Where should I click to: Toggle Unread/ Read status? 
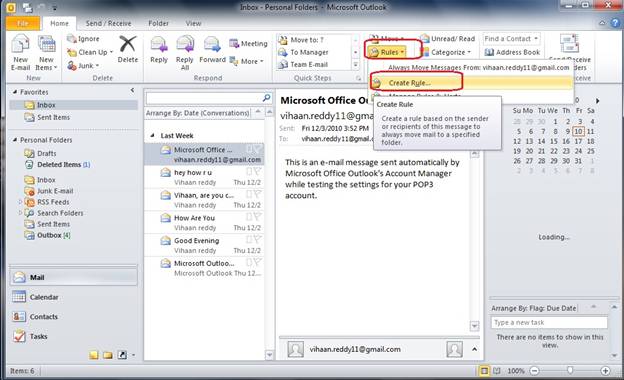[x=448, y=39]
